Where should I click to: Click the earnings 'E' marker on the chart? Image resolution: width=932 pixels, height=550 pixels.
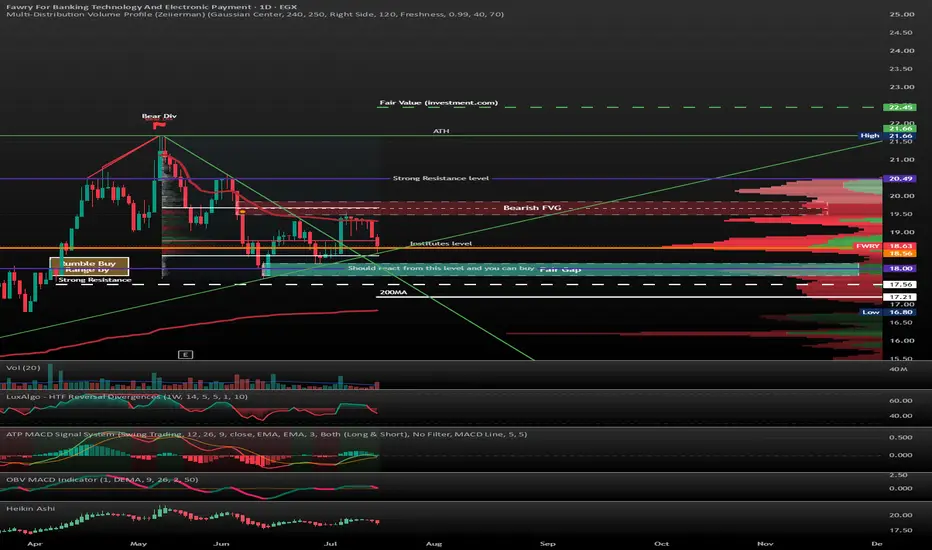185,354
